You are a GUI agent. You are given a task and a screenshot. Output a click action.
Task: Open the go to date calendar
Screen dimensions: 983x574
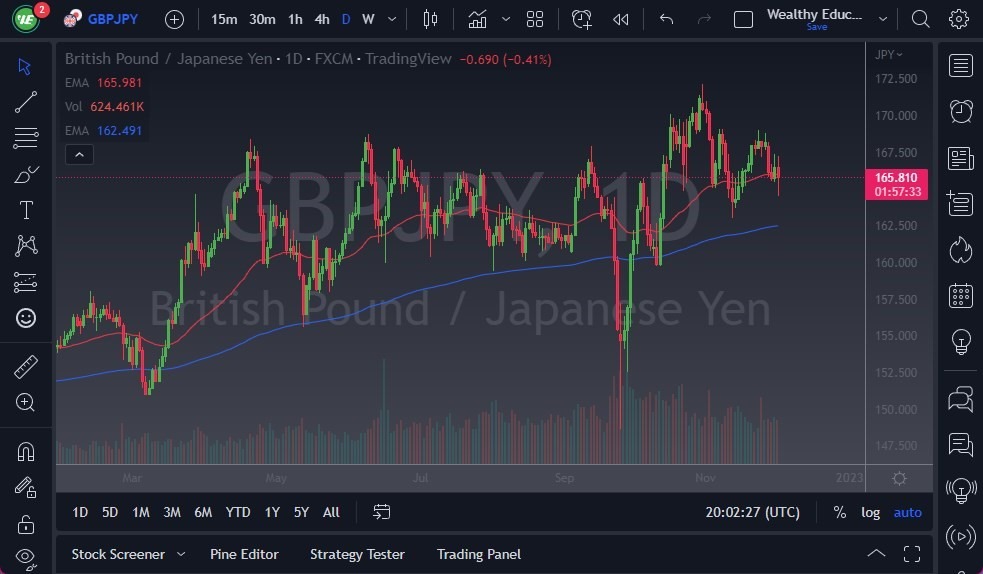coord(381,512)
